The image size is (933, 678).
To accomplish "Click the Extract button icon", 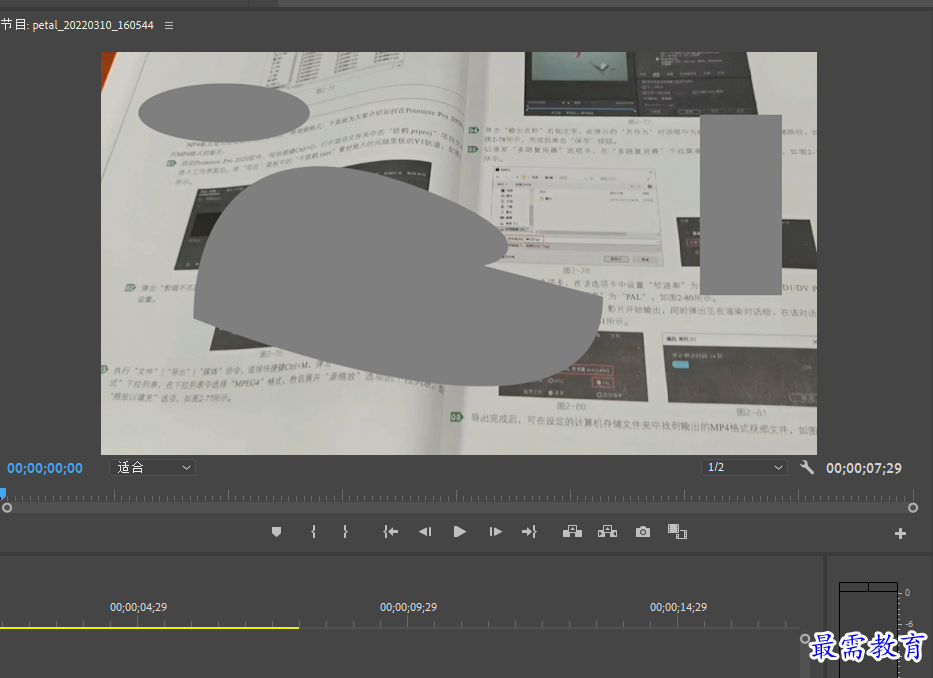I will pos(608,532).
